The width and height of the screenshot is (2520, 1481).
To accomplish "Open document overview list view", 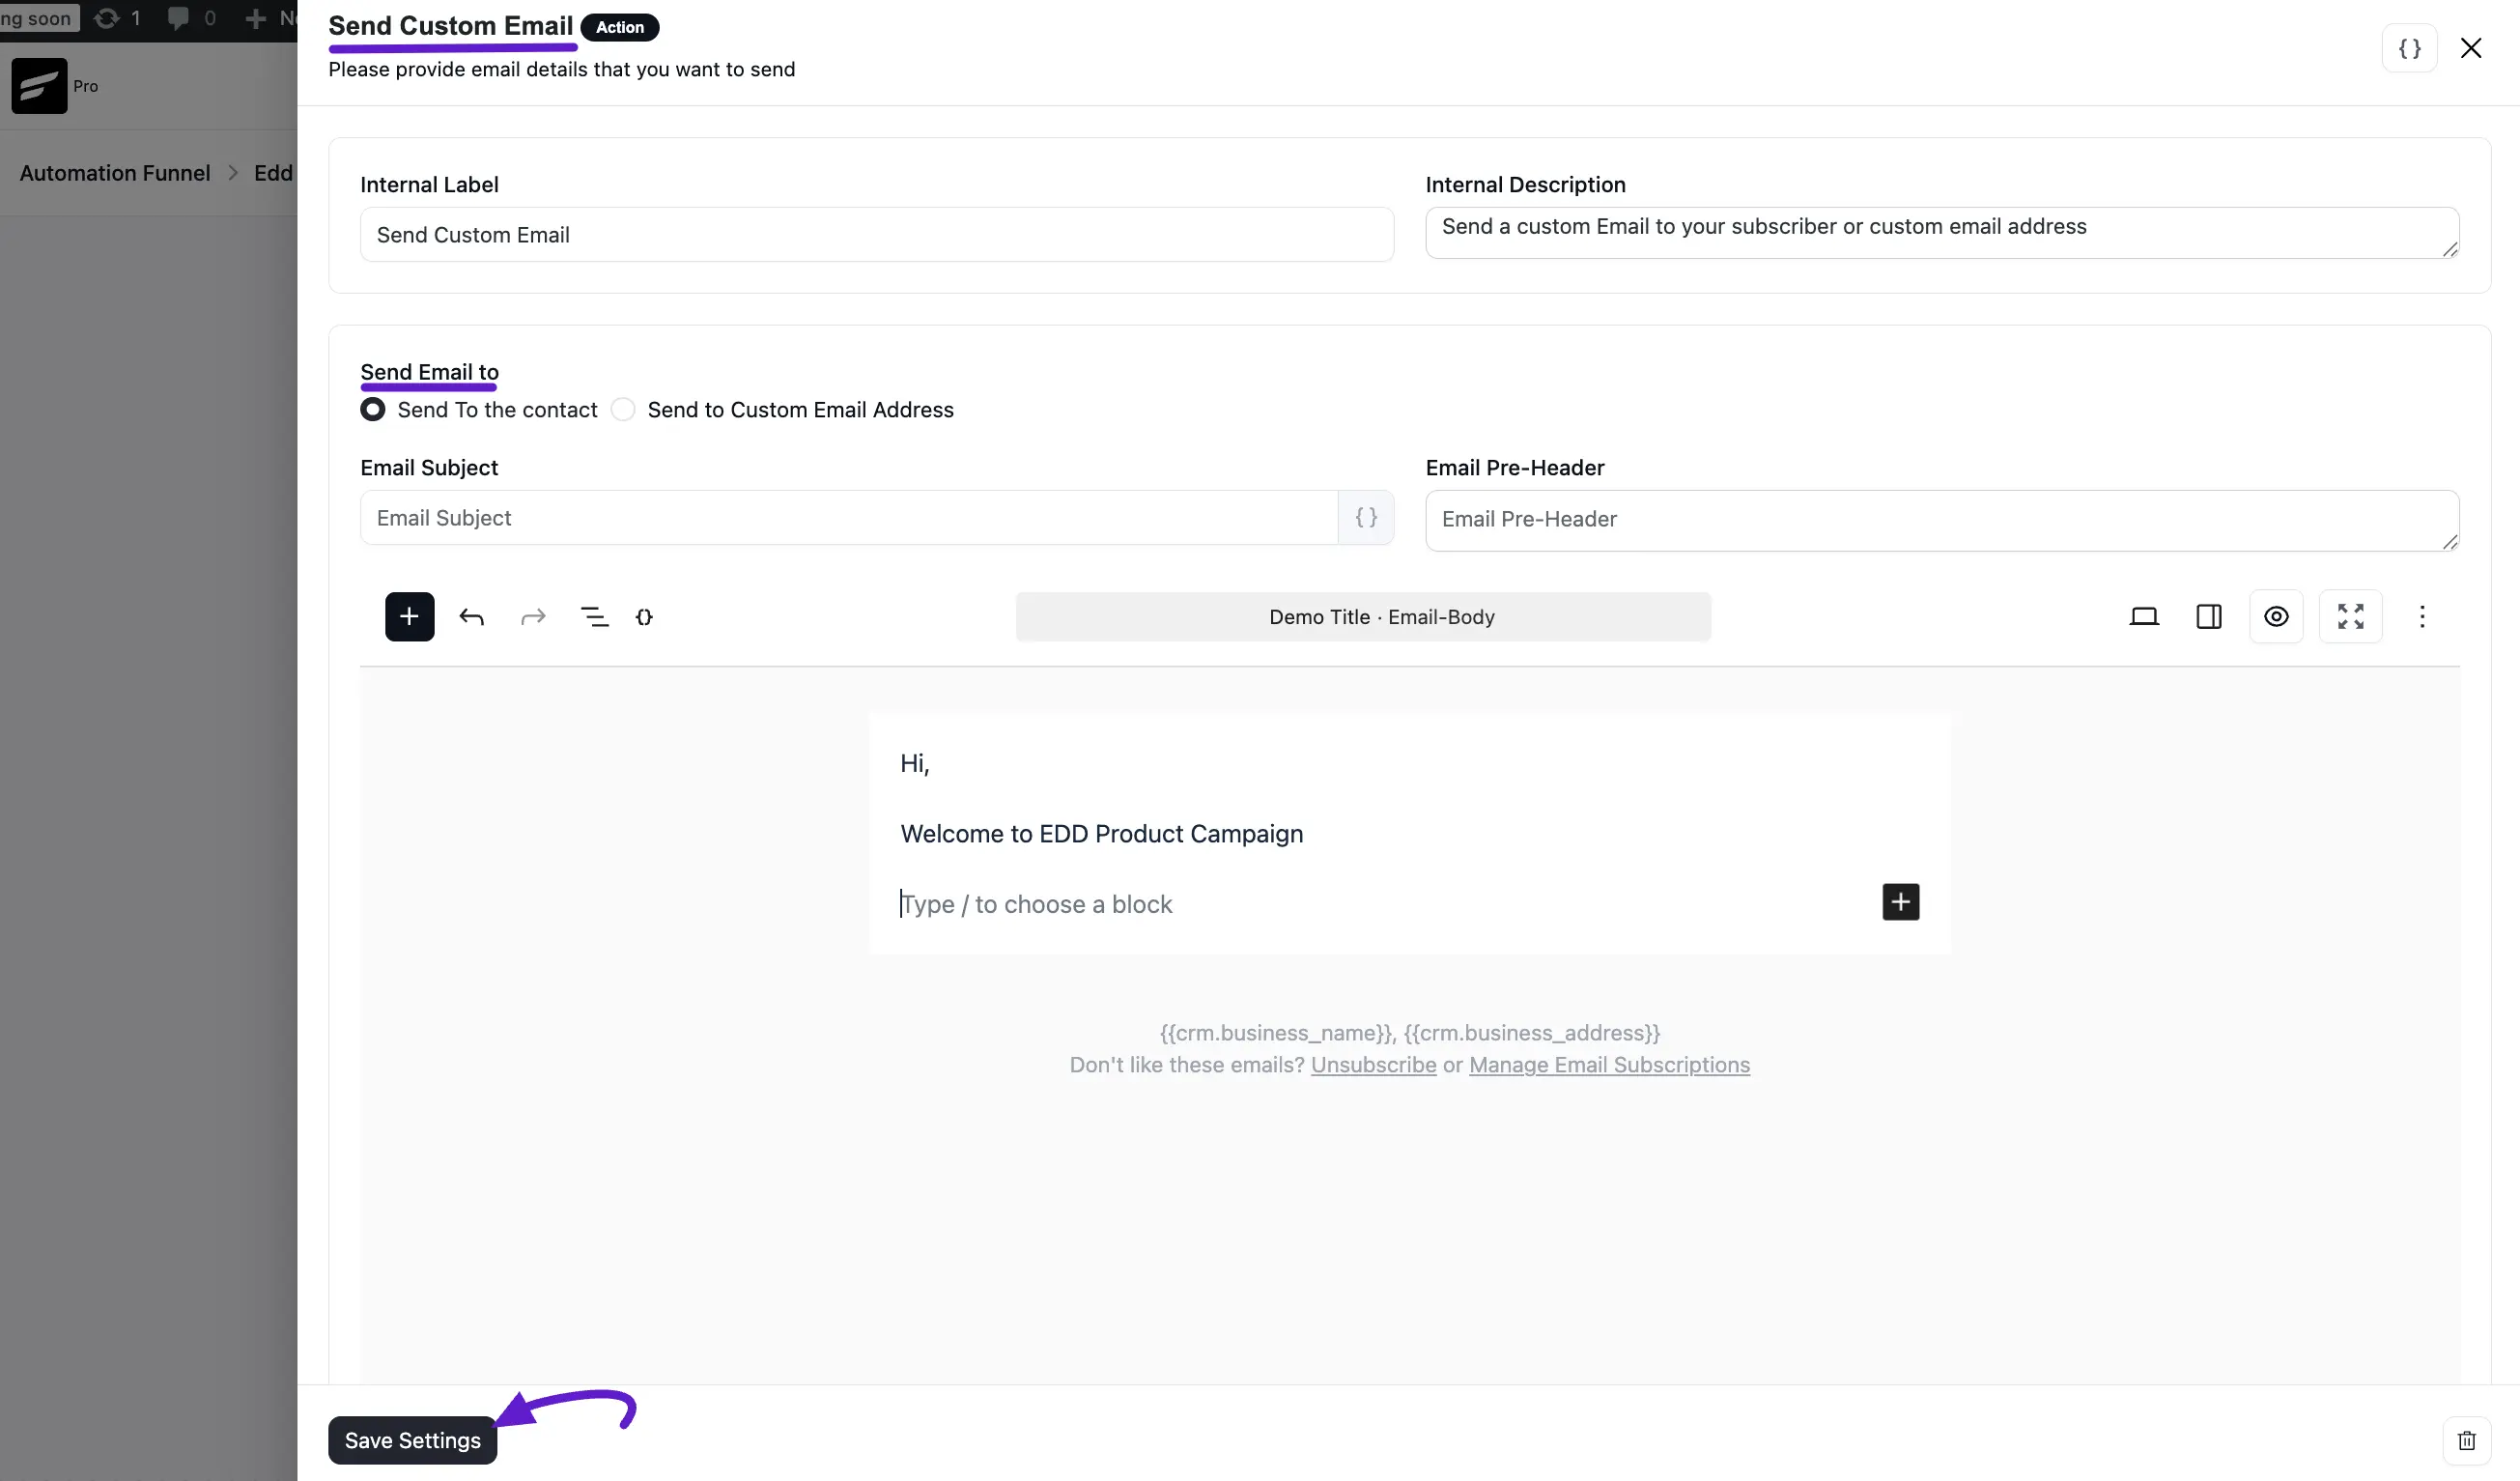I will pos(594,617).
